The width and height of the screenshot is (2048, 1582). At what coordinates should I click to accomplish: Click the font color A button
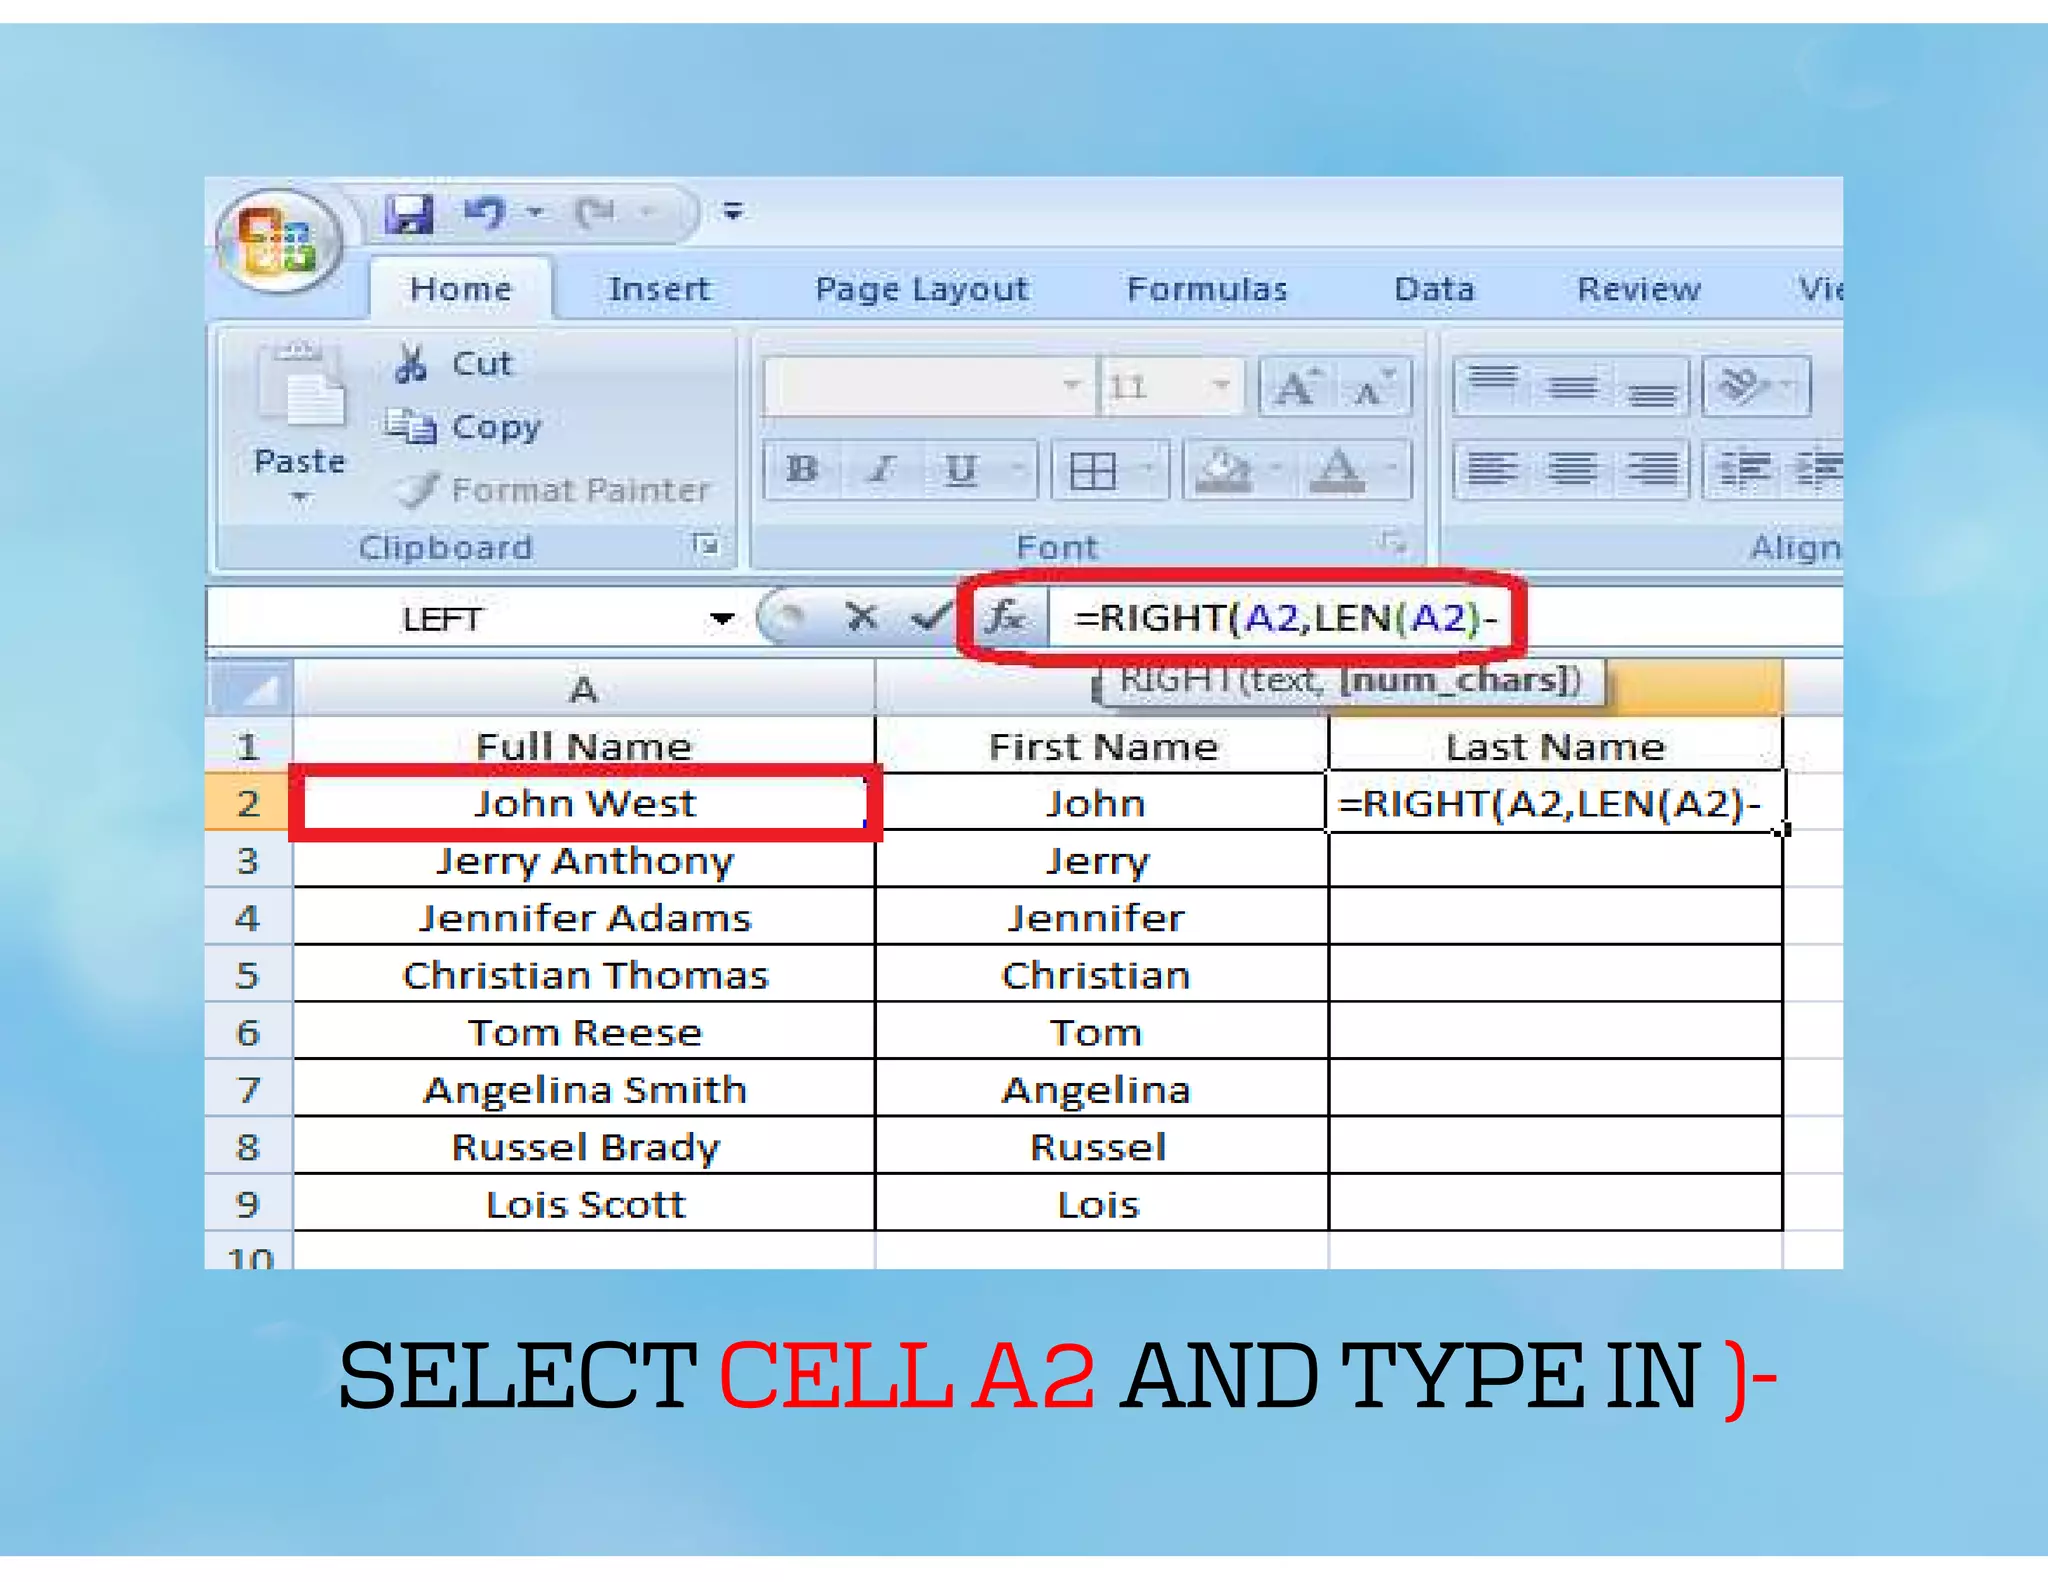[1338, 469]
